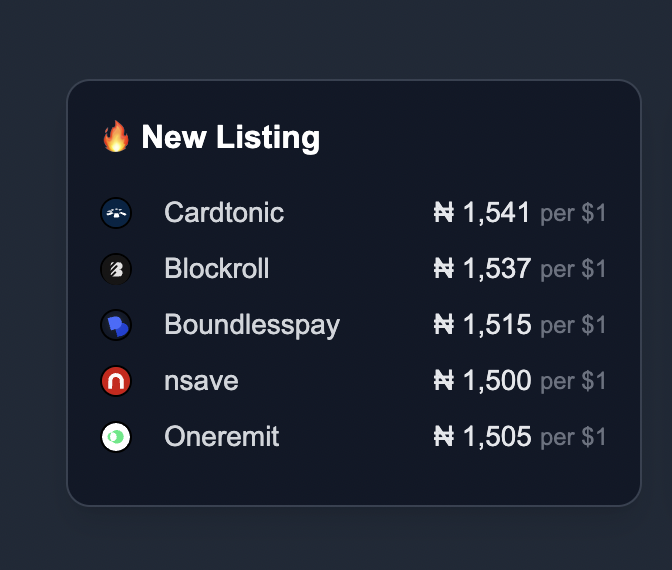Screen dimensions: 672x570
Task: Click the fire emoji beside New Listing
Action: [x=116, y=136]
